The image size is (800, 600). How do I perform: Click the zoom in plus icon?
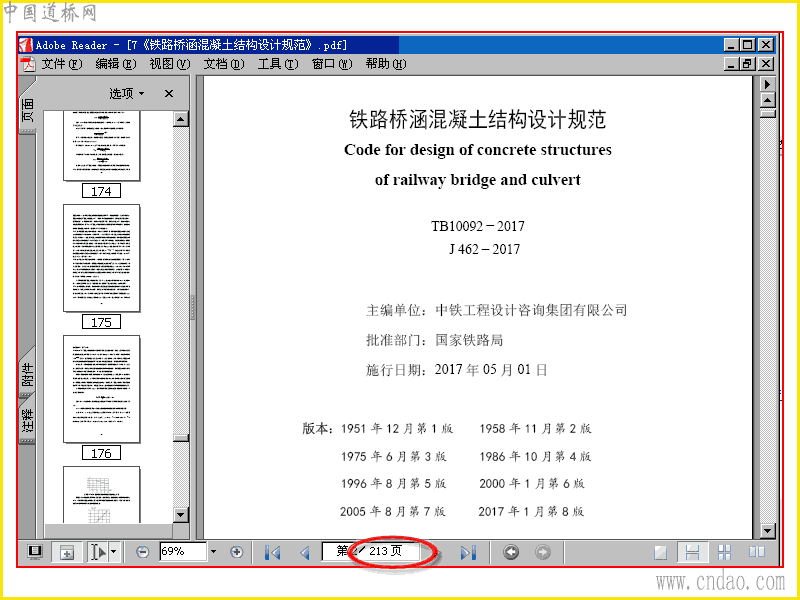(236, 552)
